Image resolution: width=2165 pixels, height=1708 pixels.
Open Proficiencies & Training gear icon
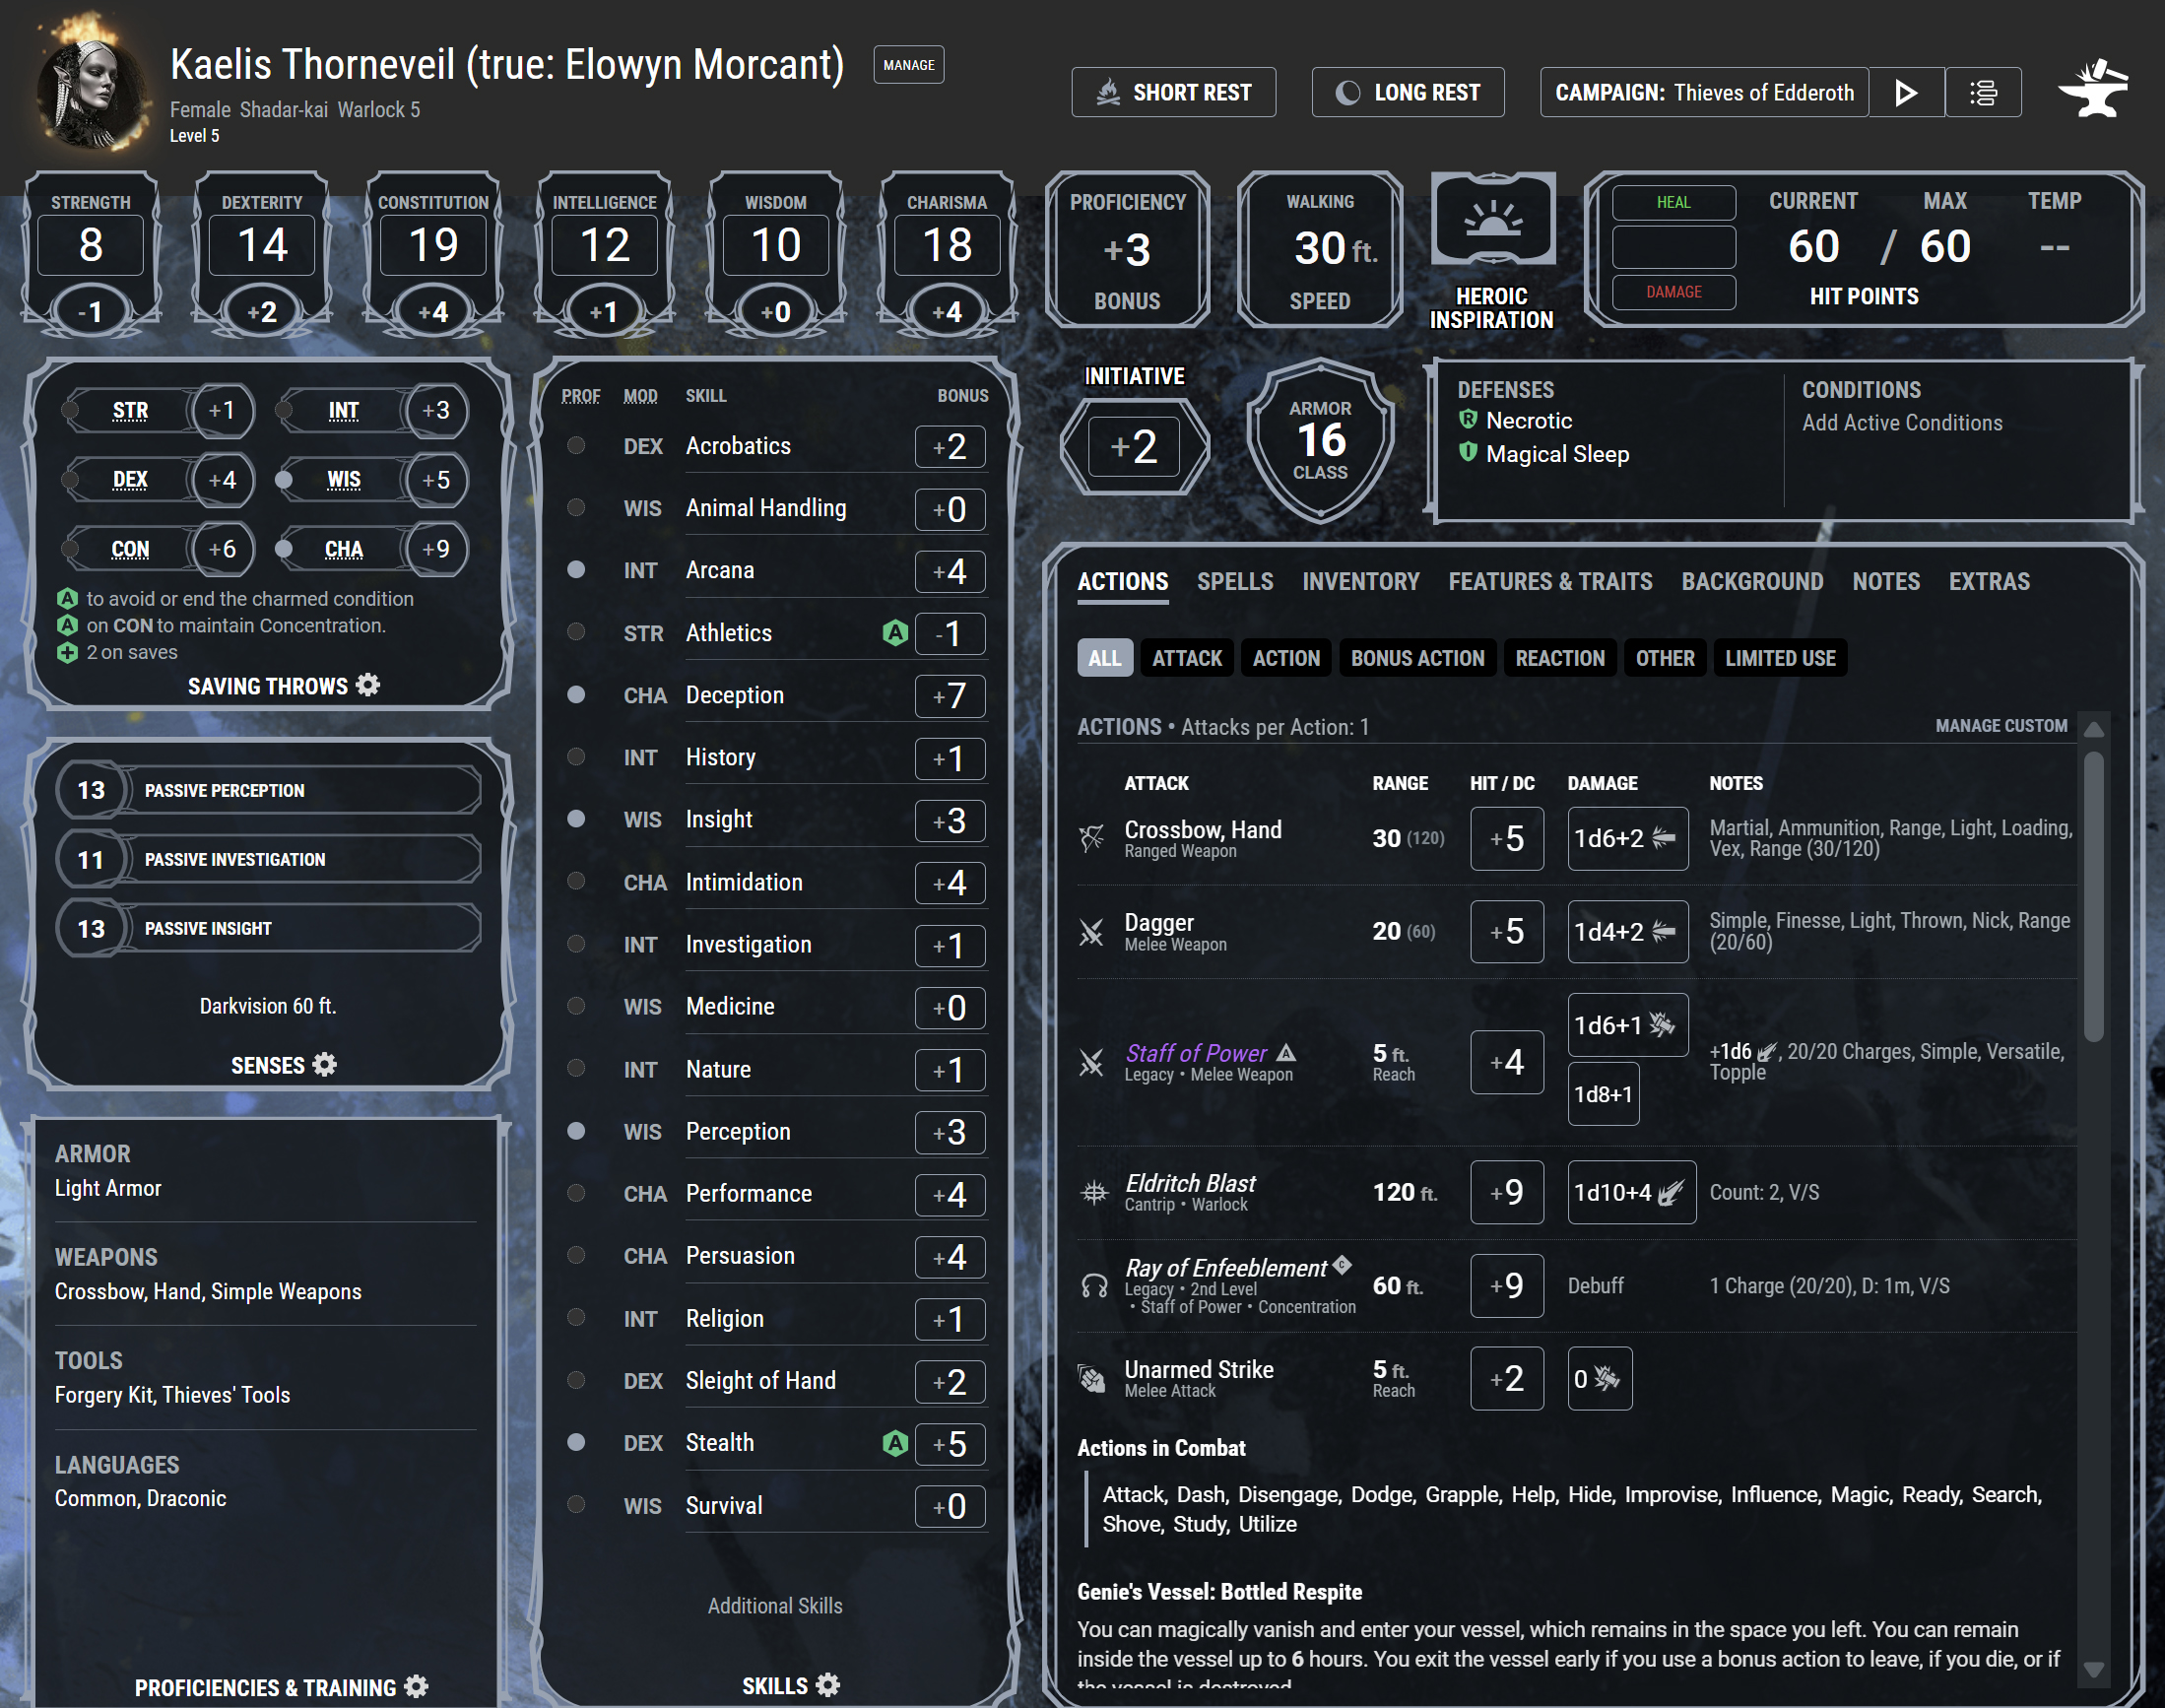pyautogui.click(x=416, y=1687)
